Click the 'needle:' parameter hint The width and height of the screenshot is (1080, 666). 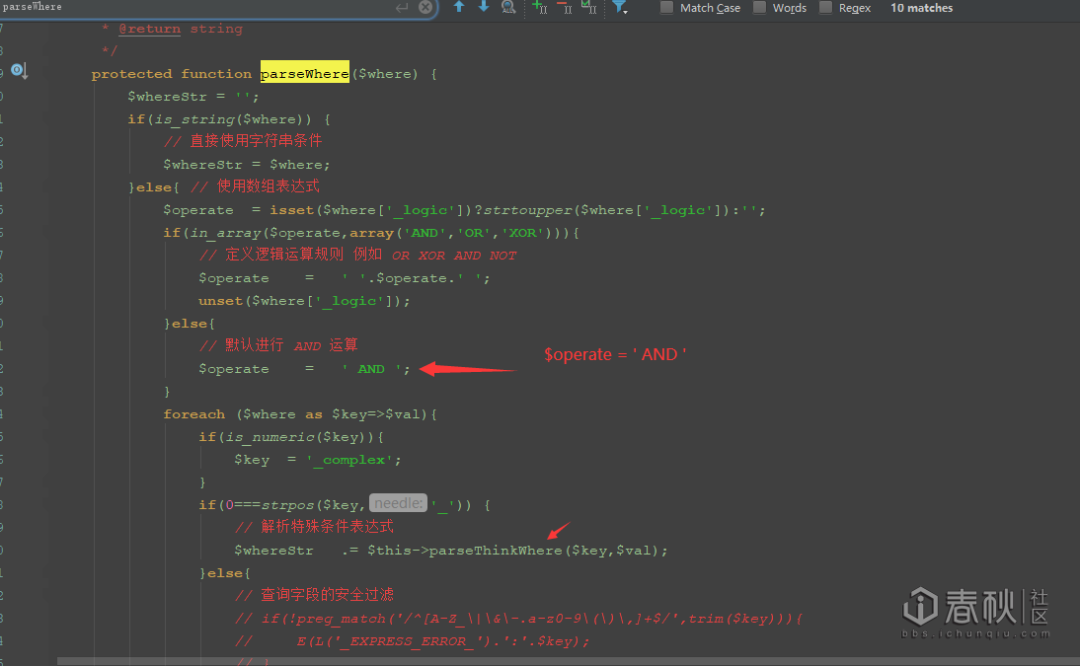coord(398,503)
